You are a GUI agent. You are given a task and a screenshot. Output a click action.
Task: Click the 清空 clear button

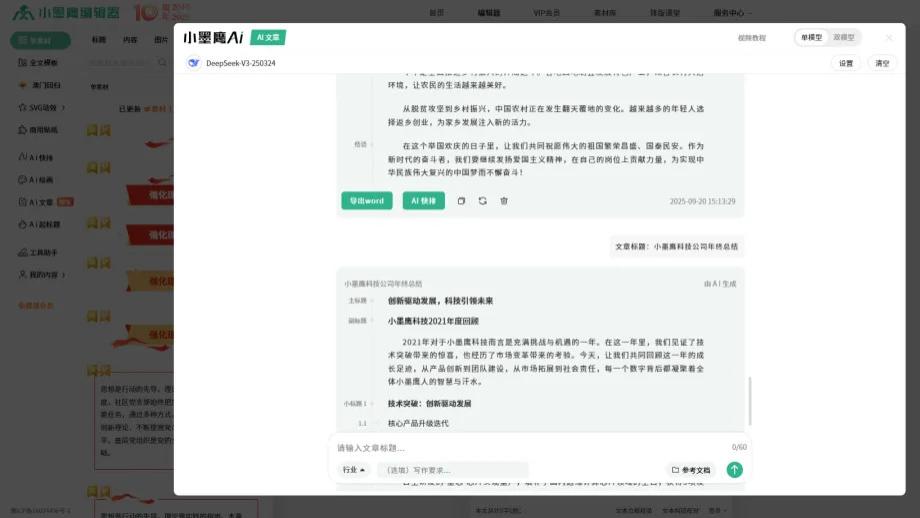pyautogui.click(x=882, y=63)
